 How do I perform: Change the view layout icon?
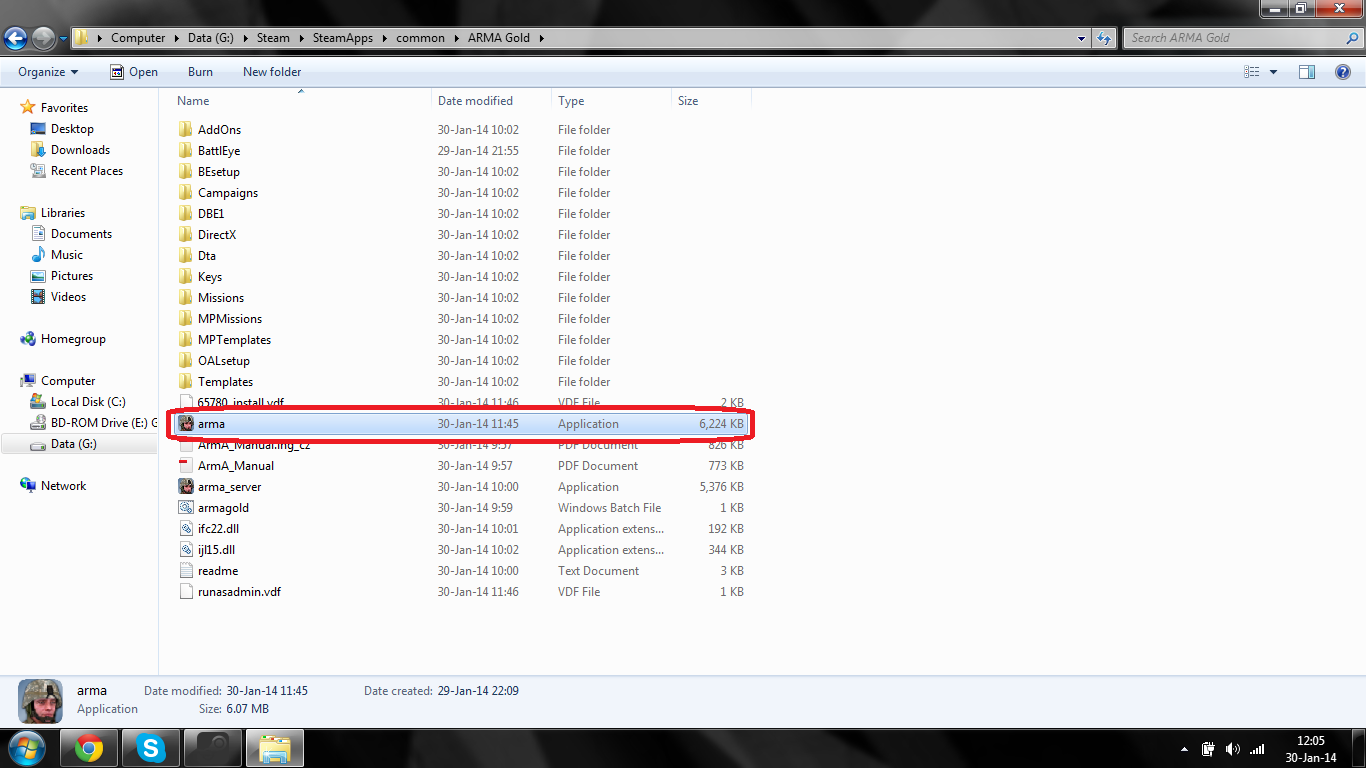(x=1251, y=72)
